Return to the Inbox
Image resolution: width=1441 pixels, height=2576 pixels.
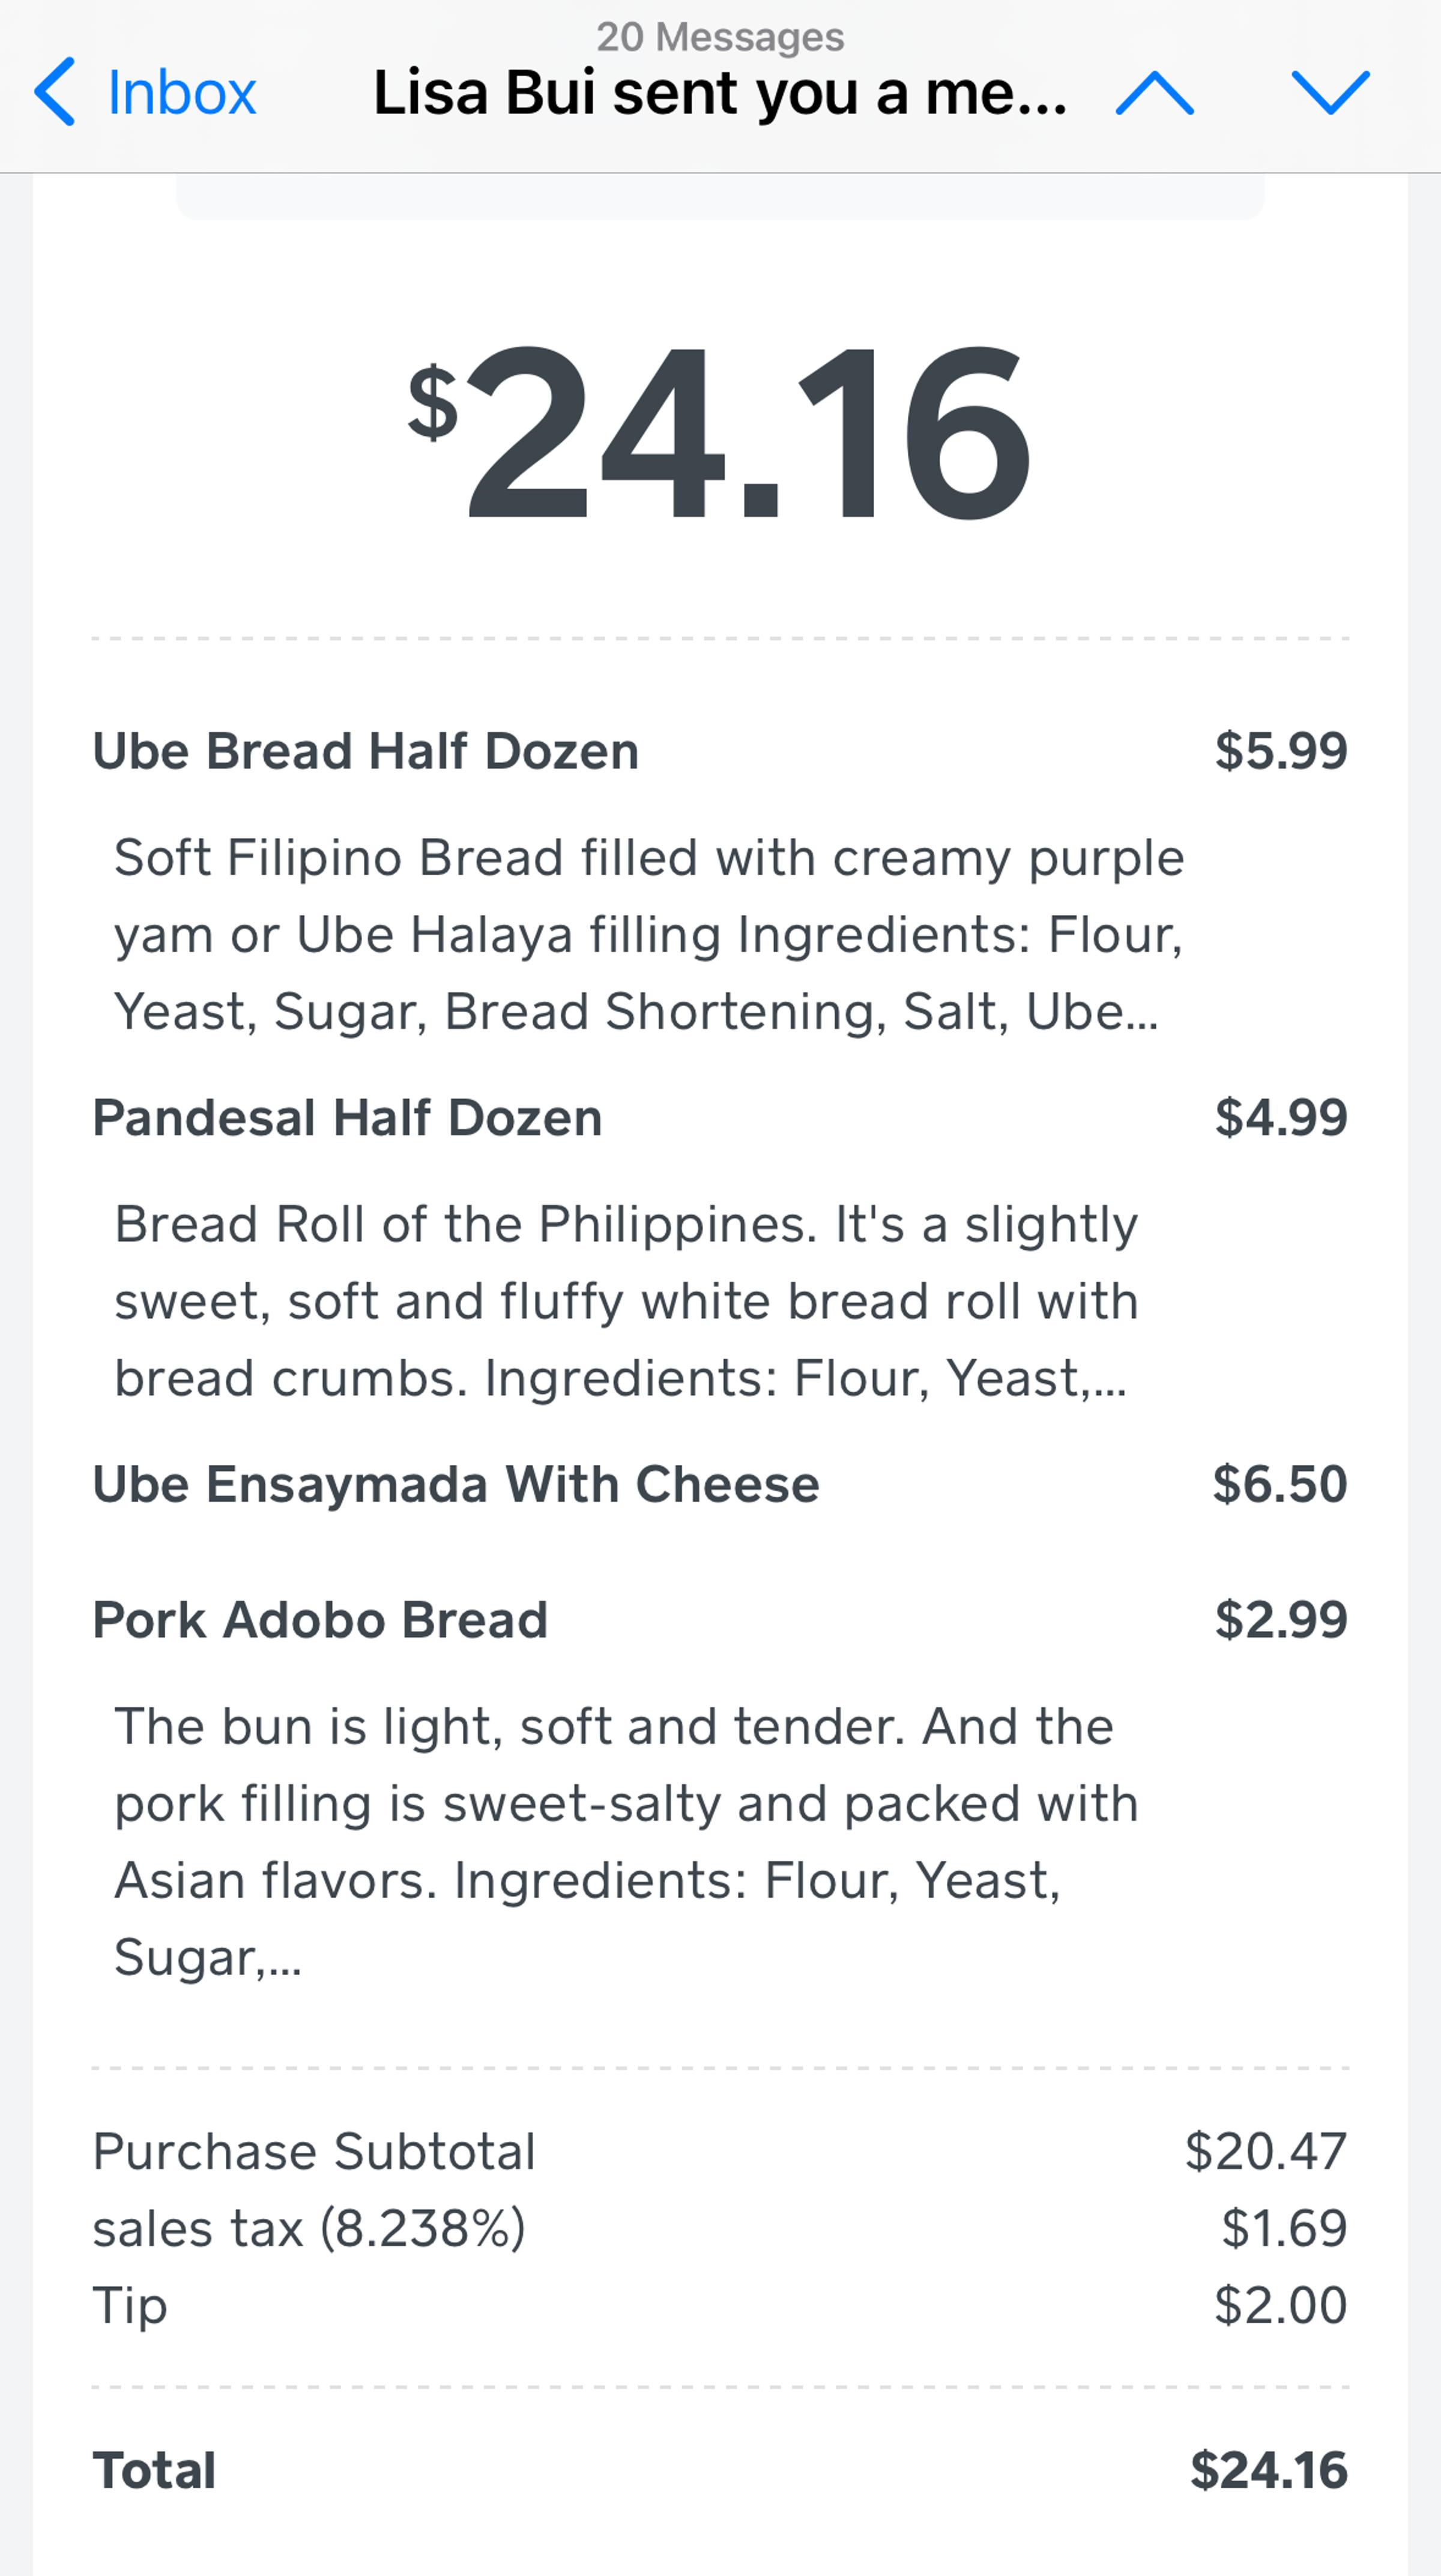(x=181, y=93)
